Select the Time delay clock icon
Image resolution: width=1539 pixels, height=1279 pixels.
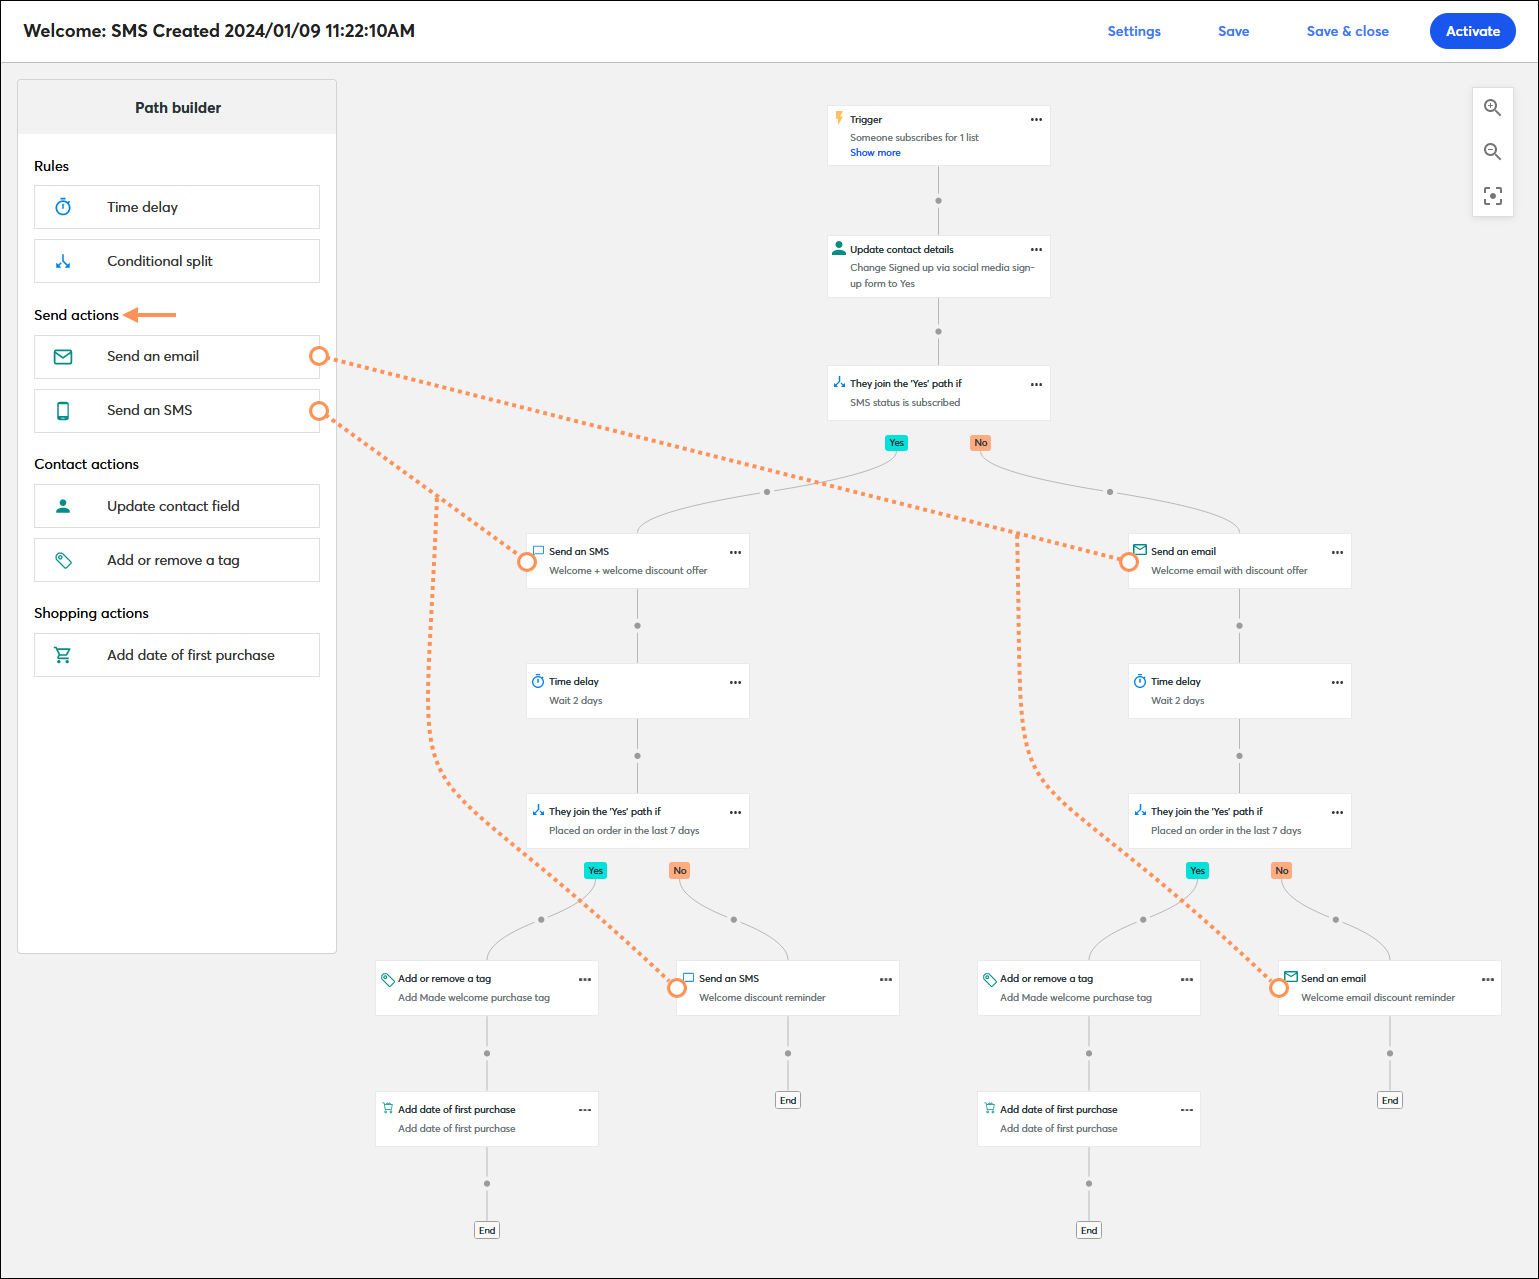point(62,206)
